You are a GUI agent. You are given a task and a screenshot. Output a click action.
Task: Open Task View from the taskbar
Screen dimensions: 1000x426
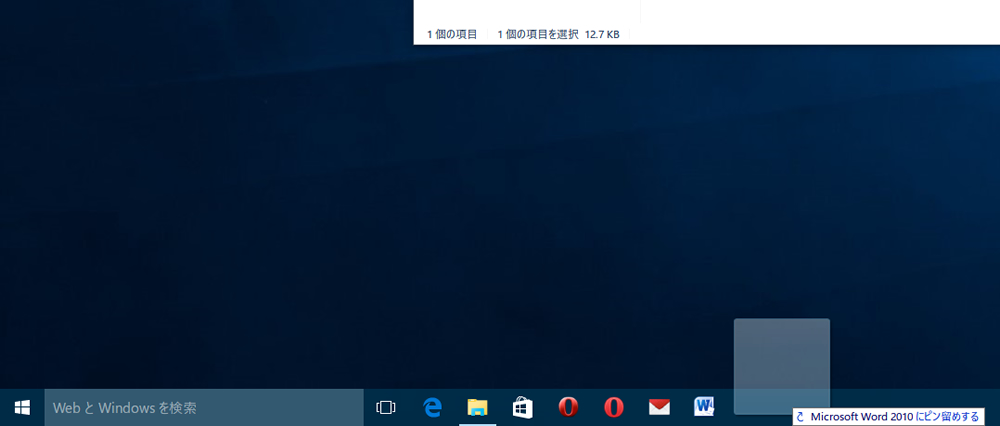click(386, 407)
